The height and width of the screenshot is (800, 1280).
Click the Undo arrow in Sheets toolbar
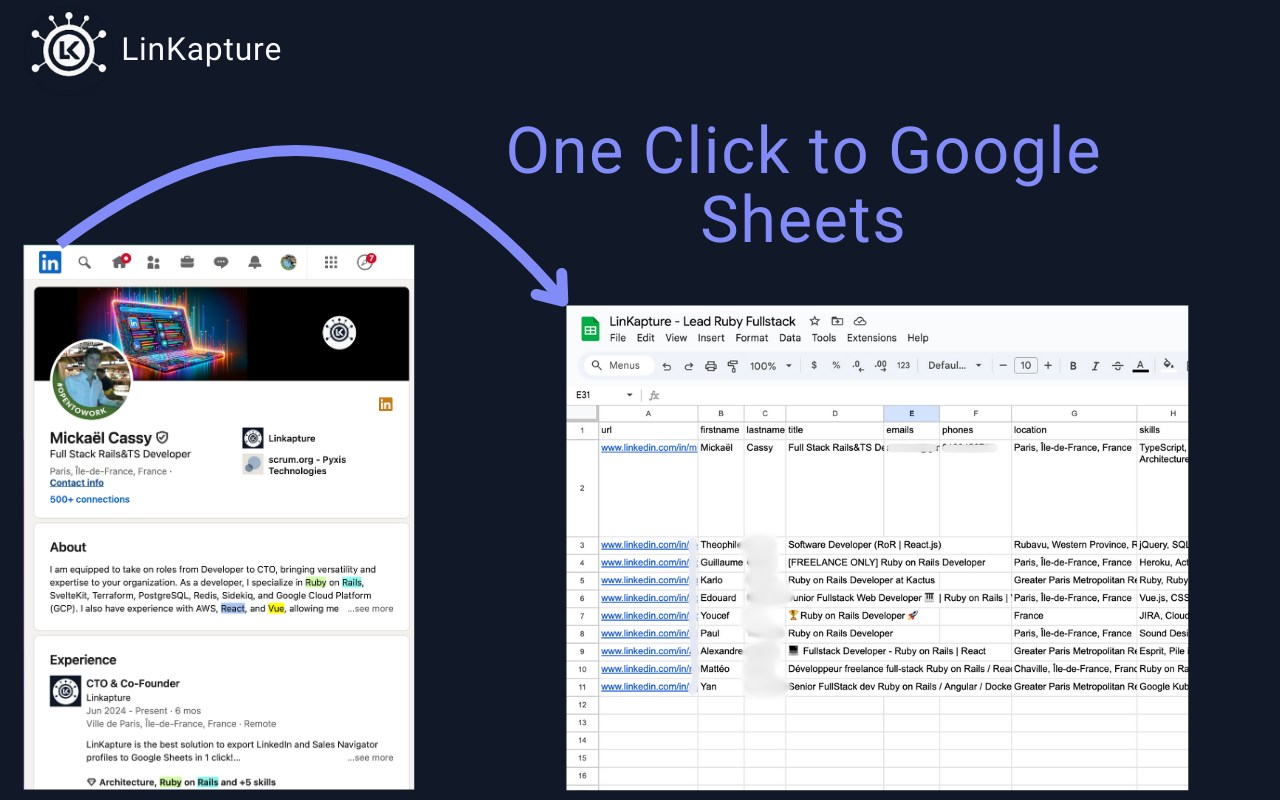(667, 366)
